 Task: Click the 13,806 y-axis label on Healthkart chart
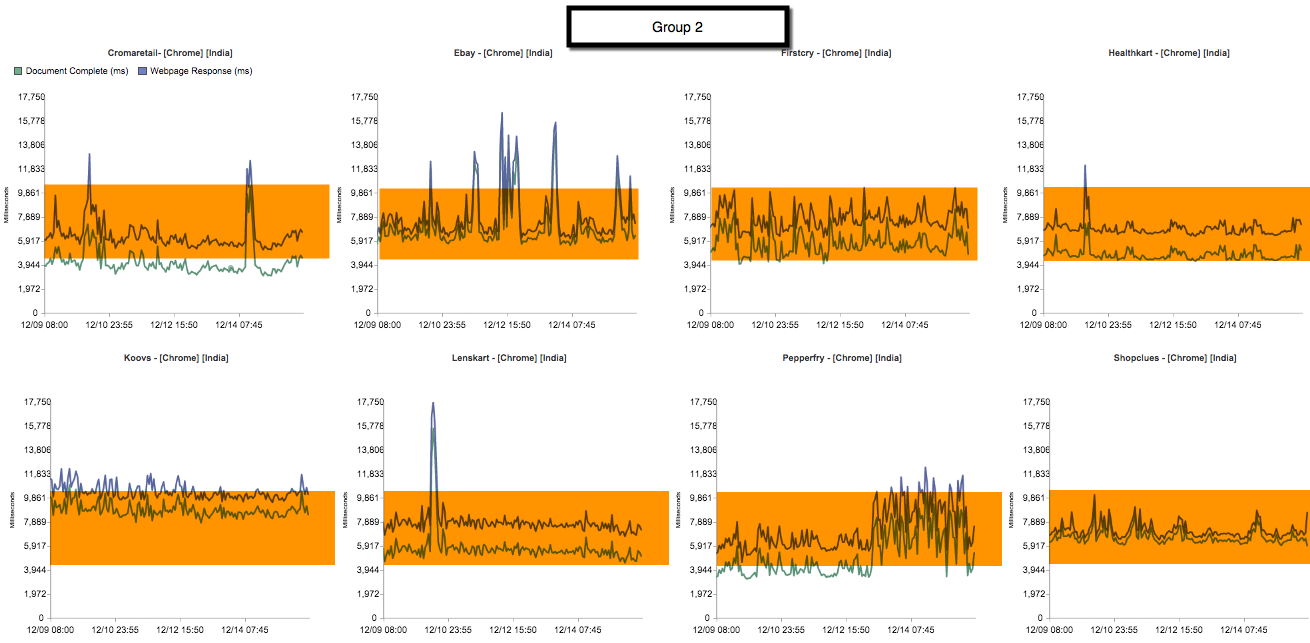point(1028,145)
